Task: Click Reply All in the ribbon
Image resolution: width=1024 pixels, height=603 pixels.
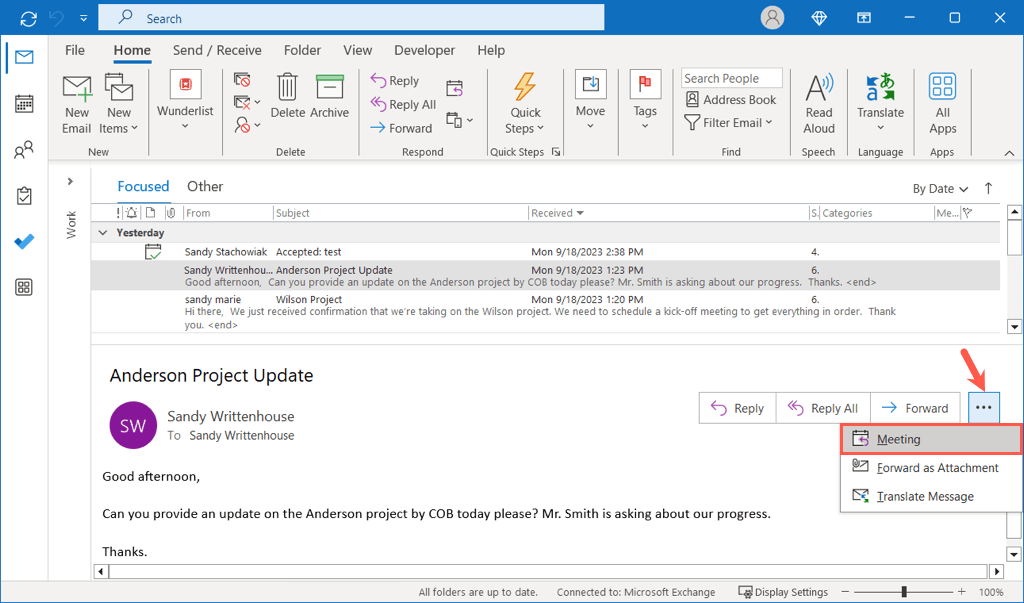Action: 403,104
